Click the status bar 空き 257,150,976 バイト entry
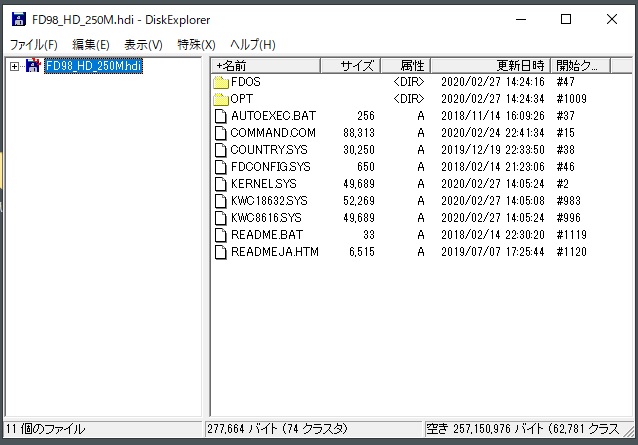 pyautogui.click(x=523, y=429)
